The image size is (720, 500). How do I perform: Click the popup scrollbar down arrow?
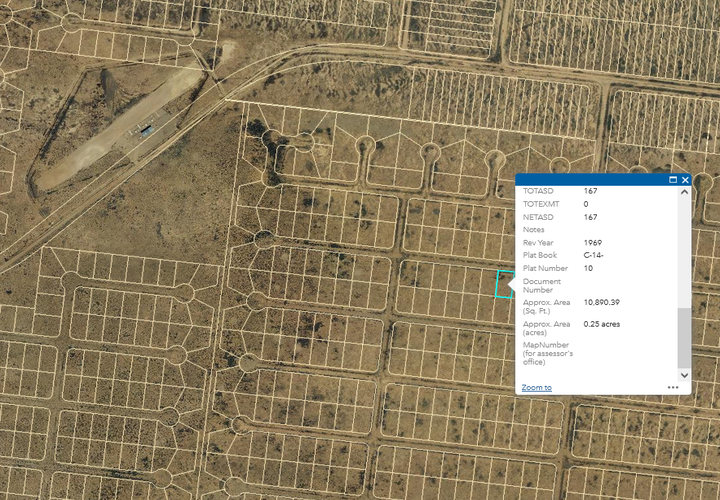684,374
